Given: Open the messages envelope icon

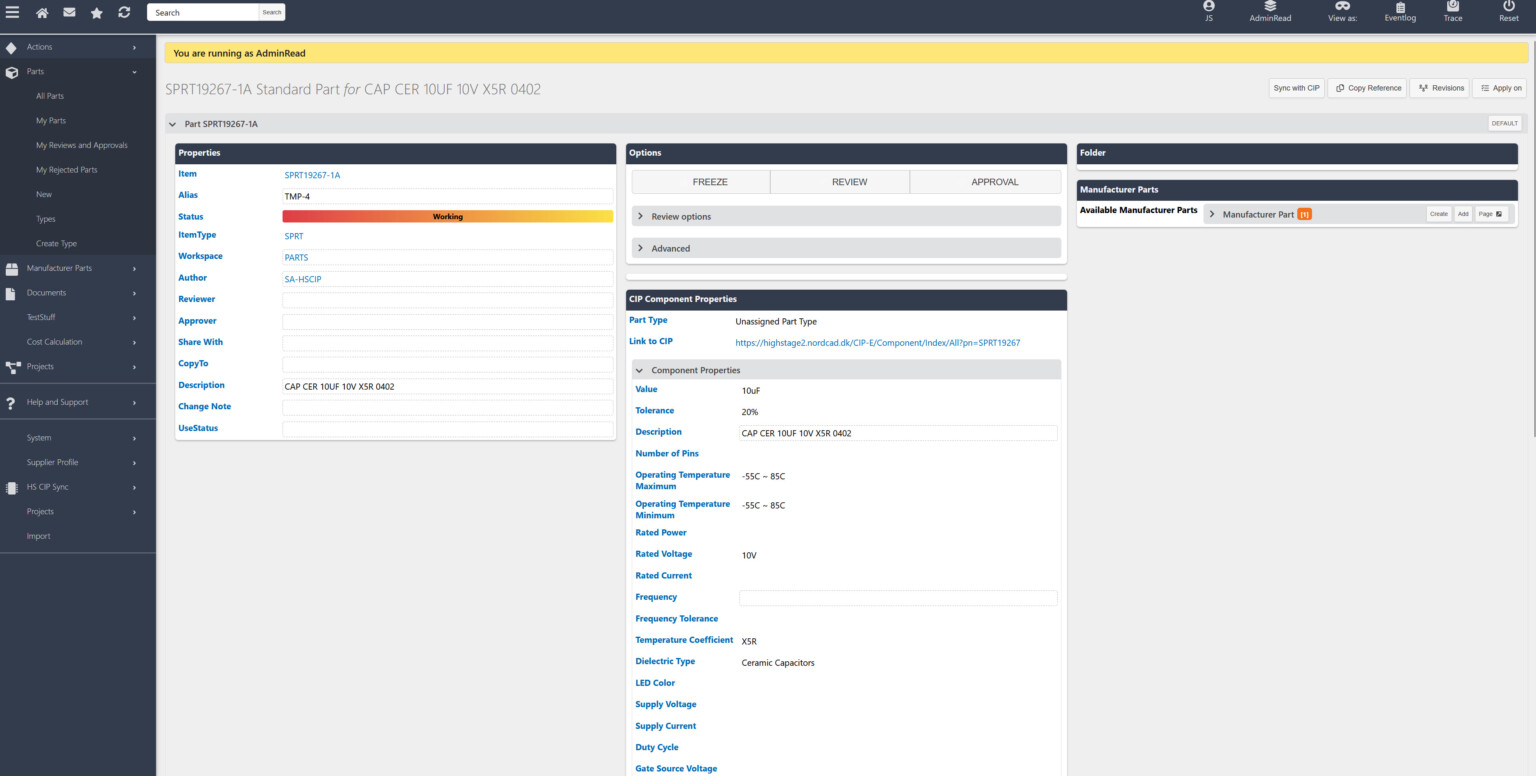Looking at the screenshot, I should click(68, 13).
